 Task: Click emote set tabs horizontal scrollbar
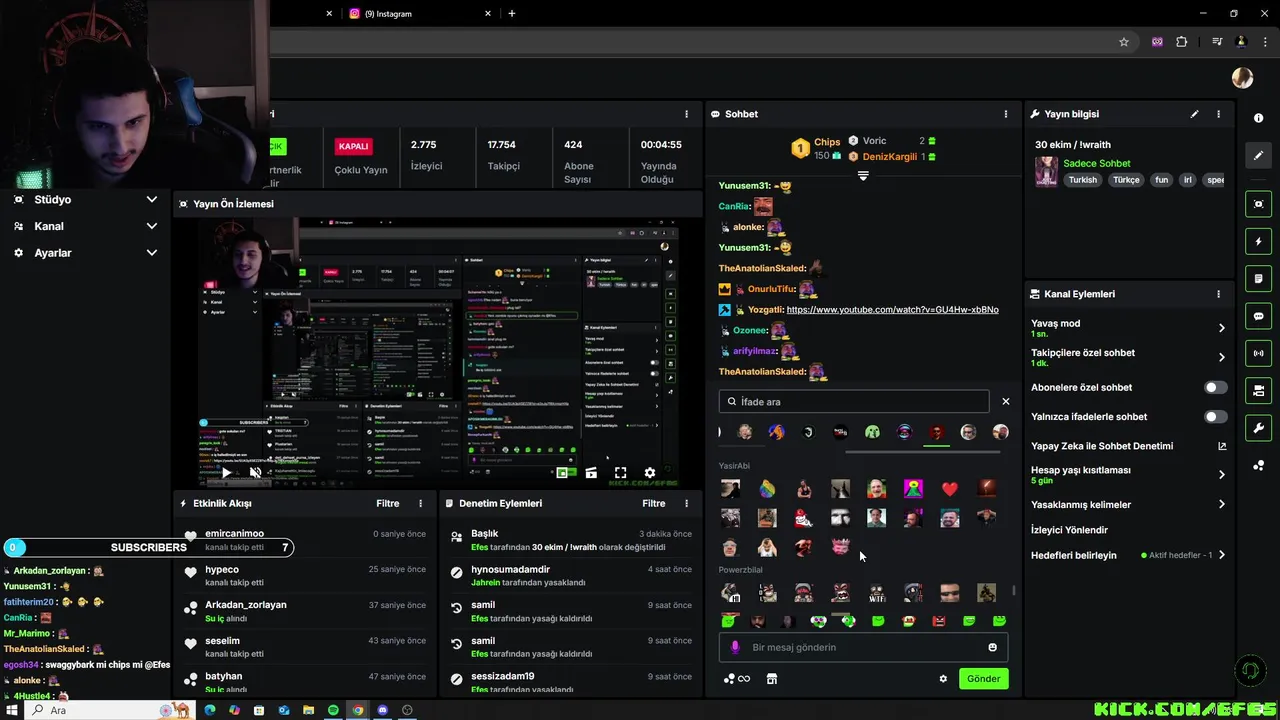[x=922, y=452]
